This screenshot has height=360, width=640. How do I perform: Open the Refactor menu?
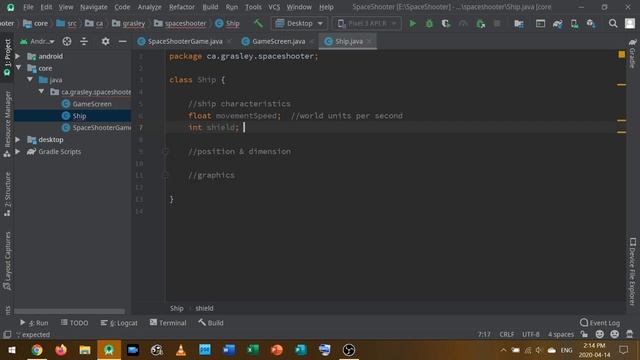182,7
